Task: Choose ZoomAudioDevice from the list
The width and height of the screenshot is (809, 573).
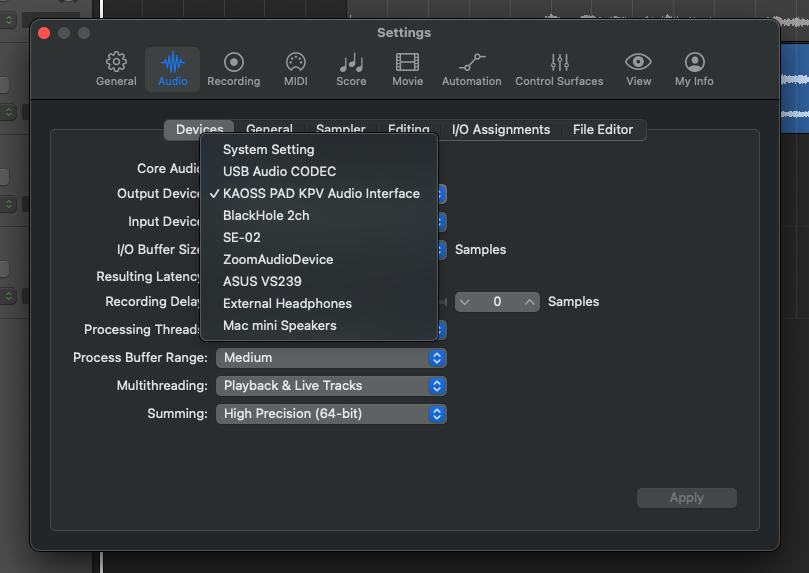Action: point(319,259)
